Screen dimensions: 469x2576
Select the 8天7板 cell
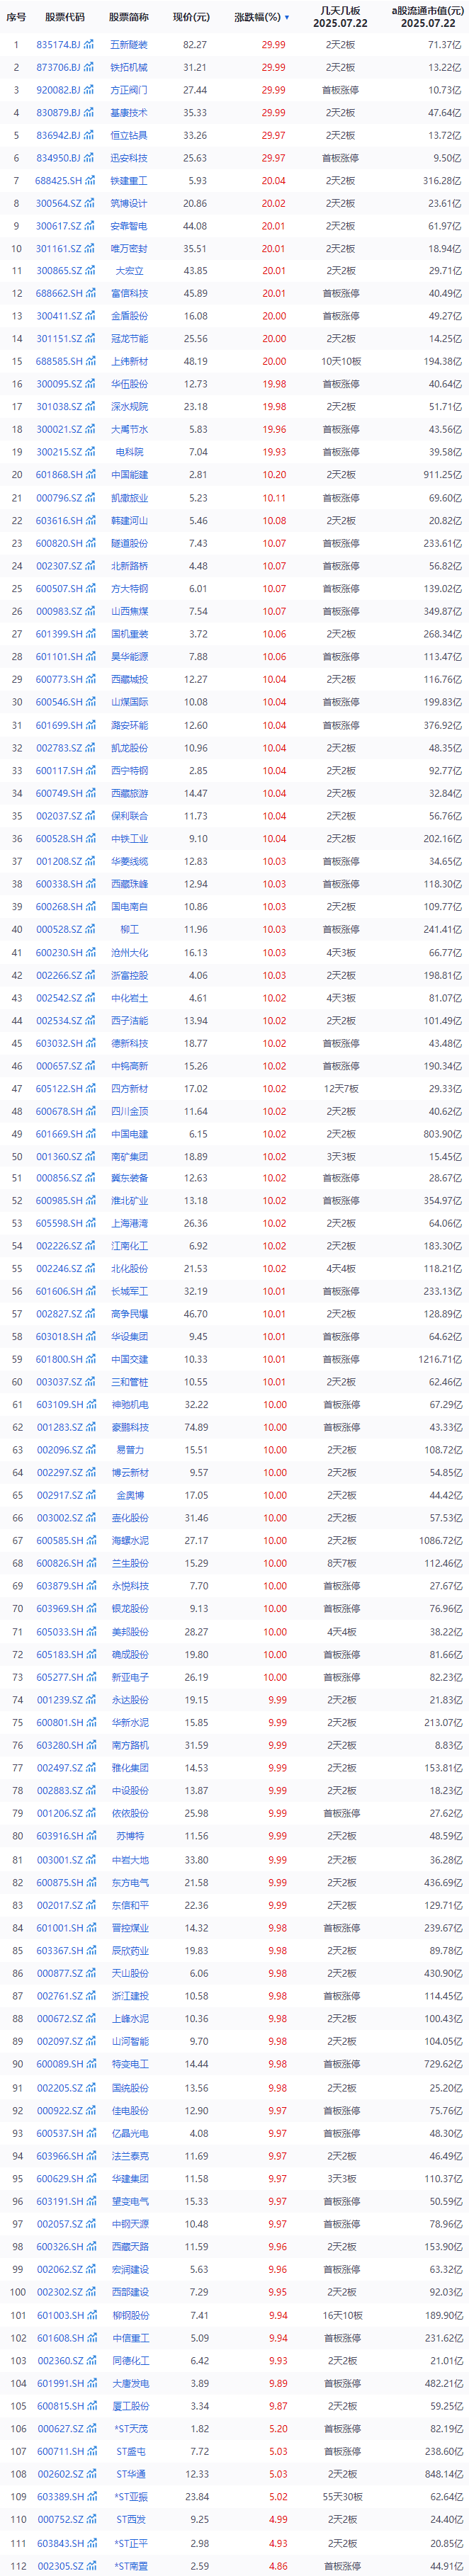[341, 1564]
